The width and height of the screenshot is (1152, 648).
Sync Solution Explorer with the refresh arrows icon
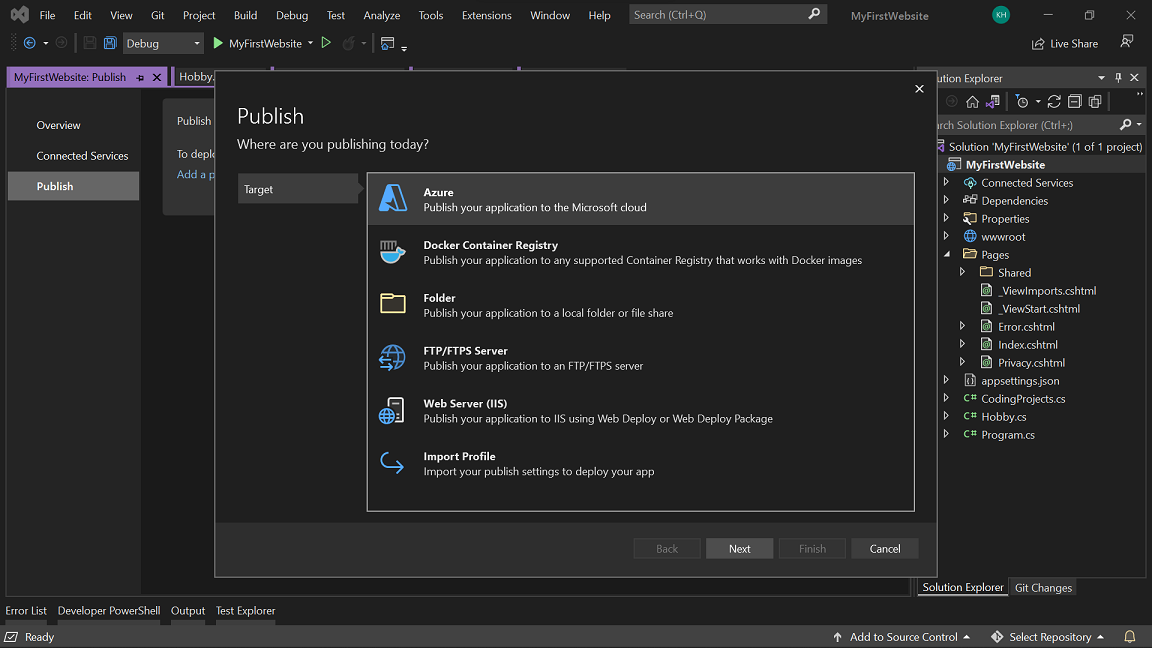point(1054,101)
